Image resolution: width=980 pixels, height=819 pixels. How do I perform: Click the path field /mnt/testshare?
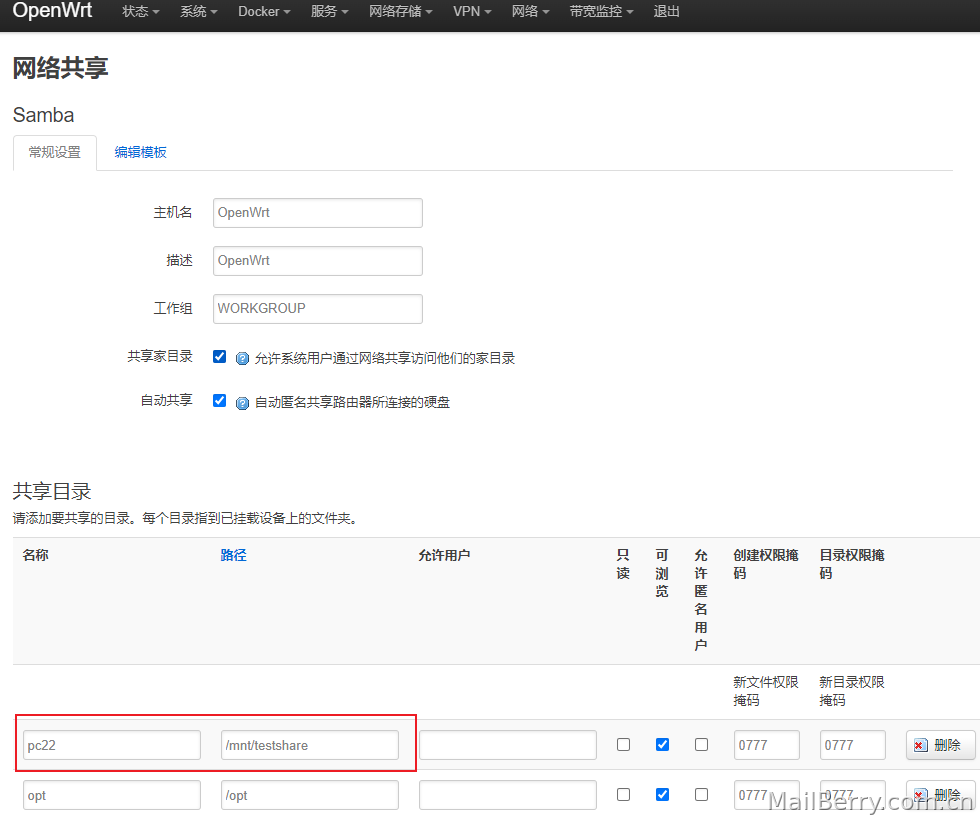click(x=309, y=745)
